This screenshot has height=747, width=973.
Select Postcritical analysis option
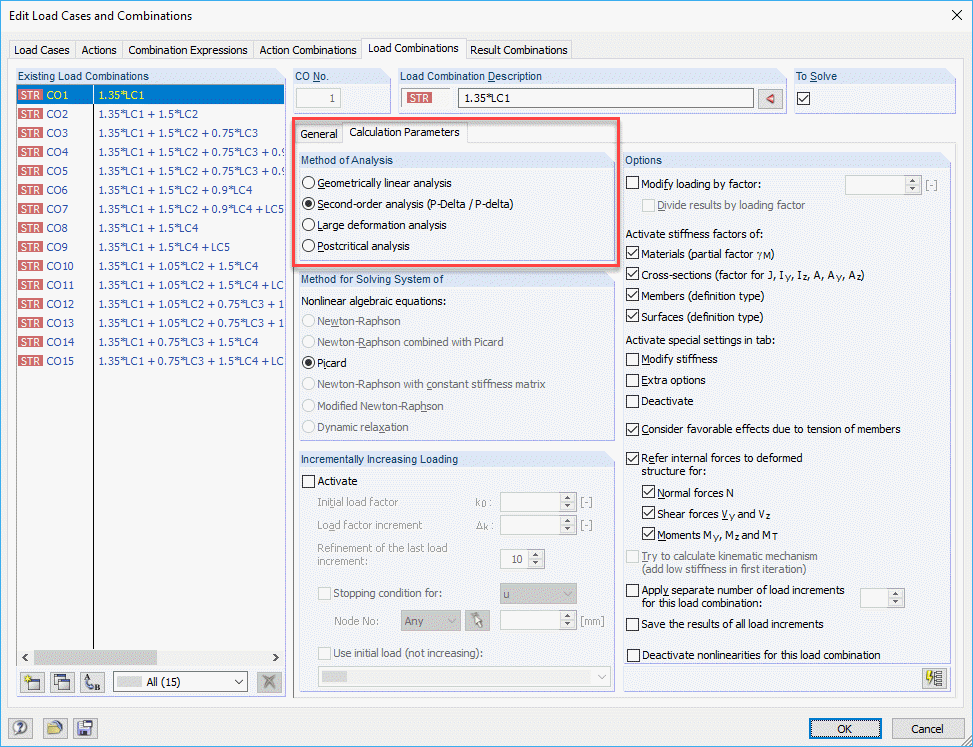[308, 246]
